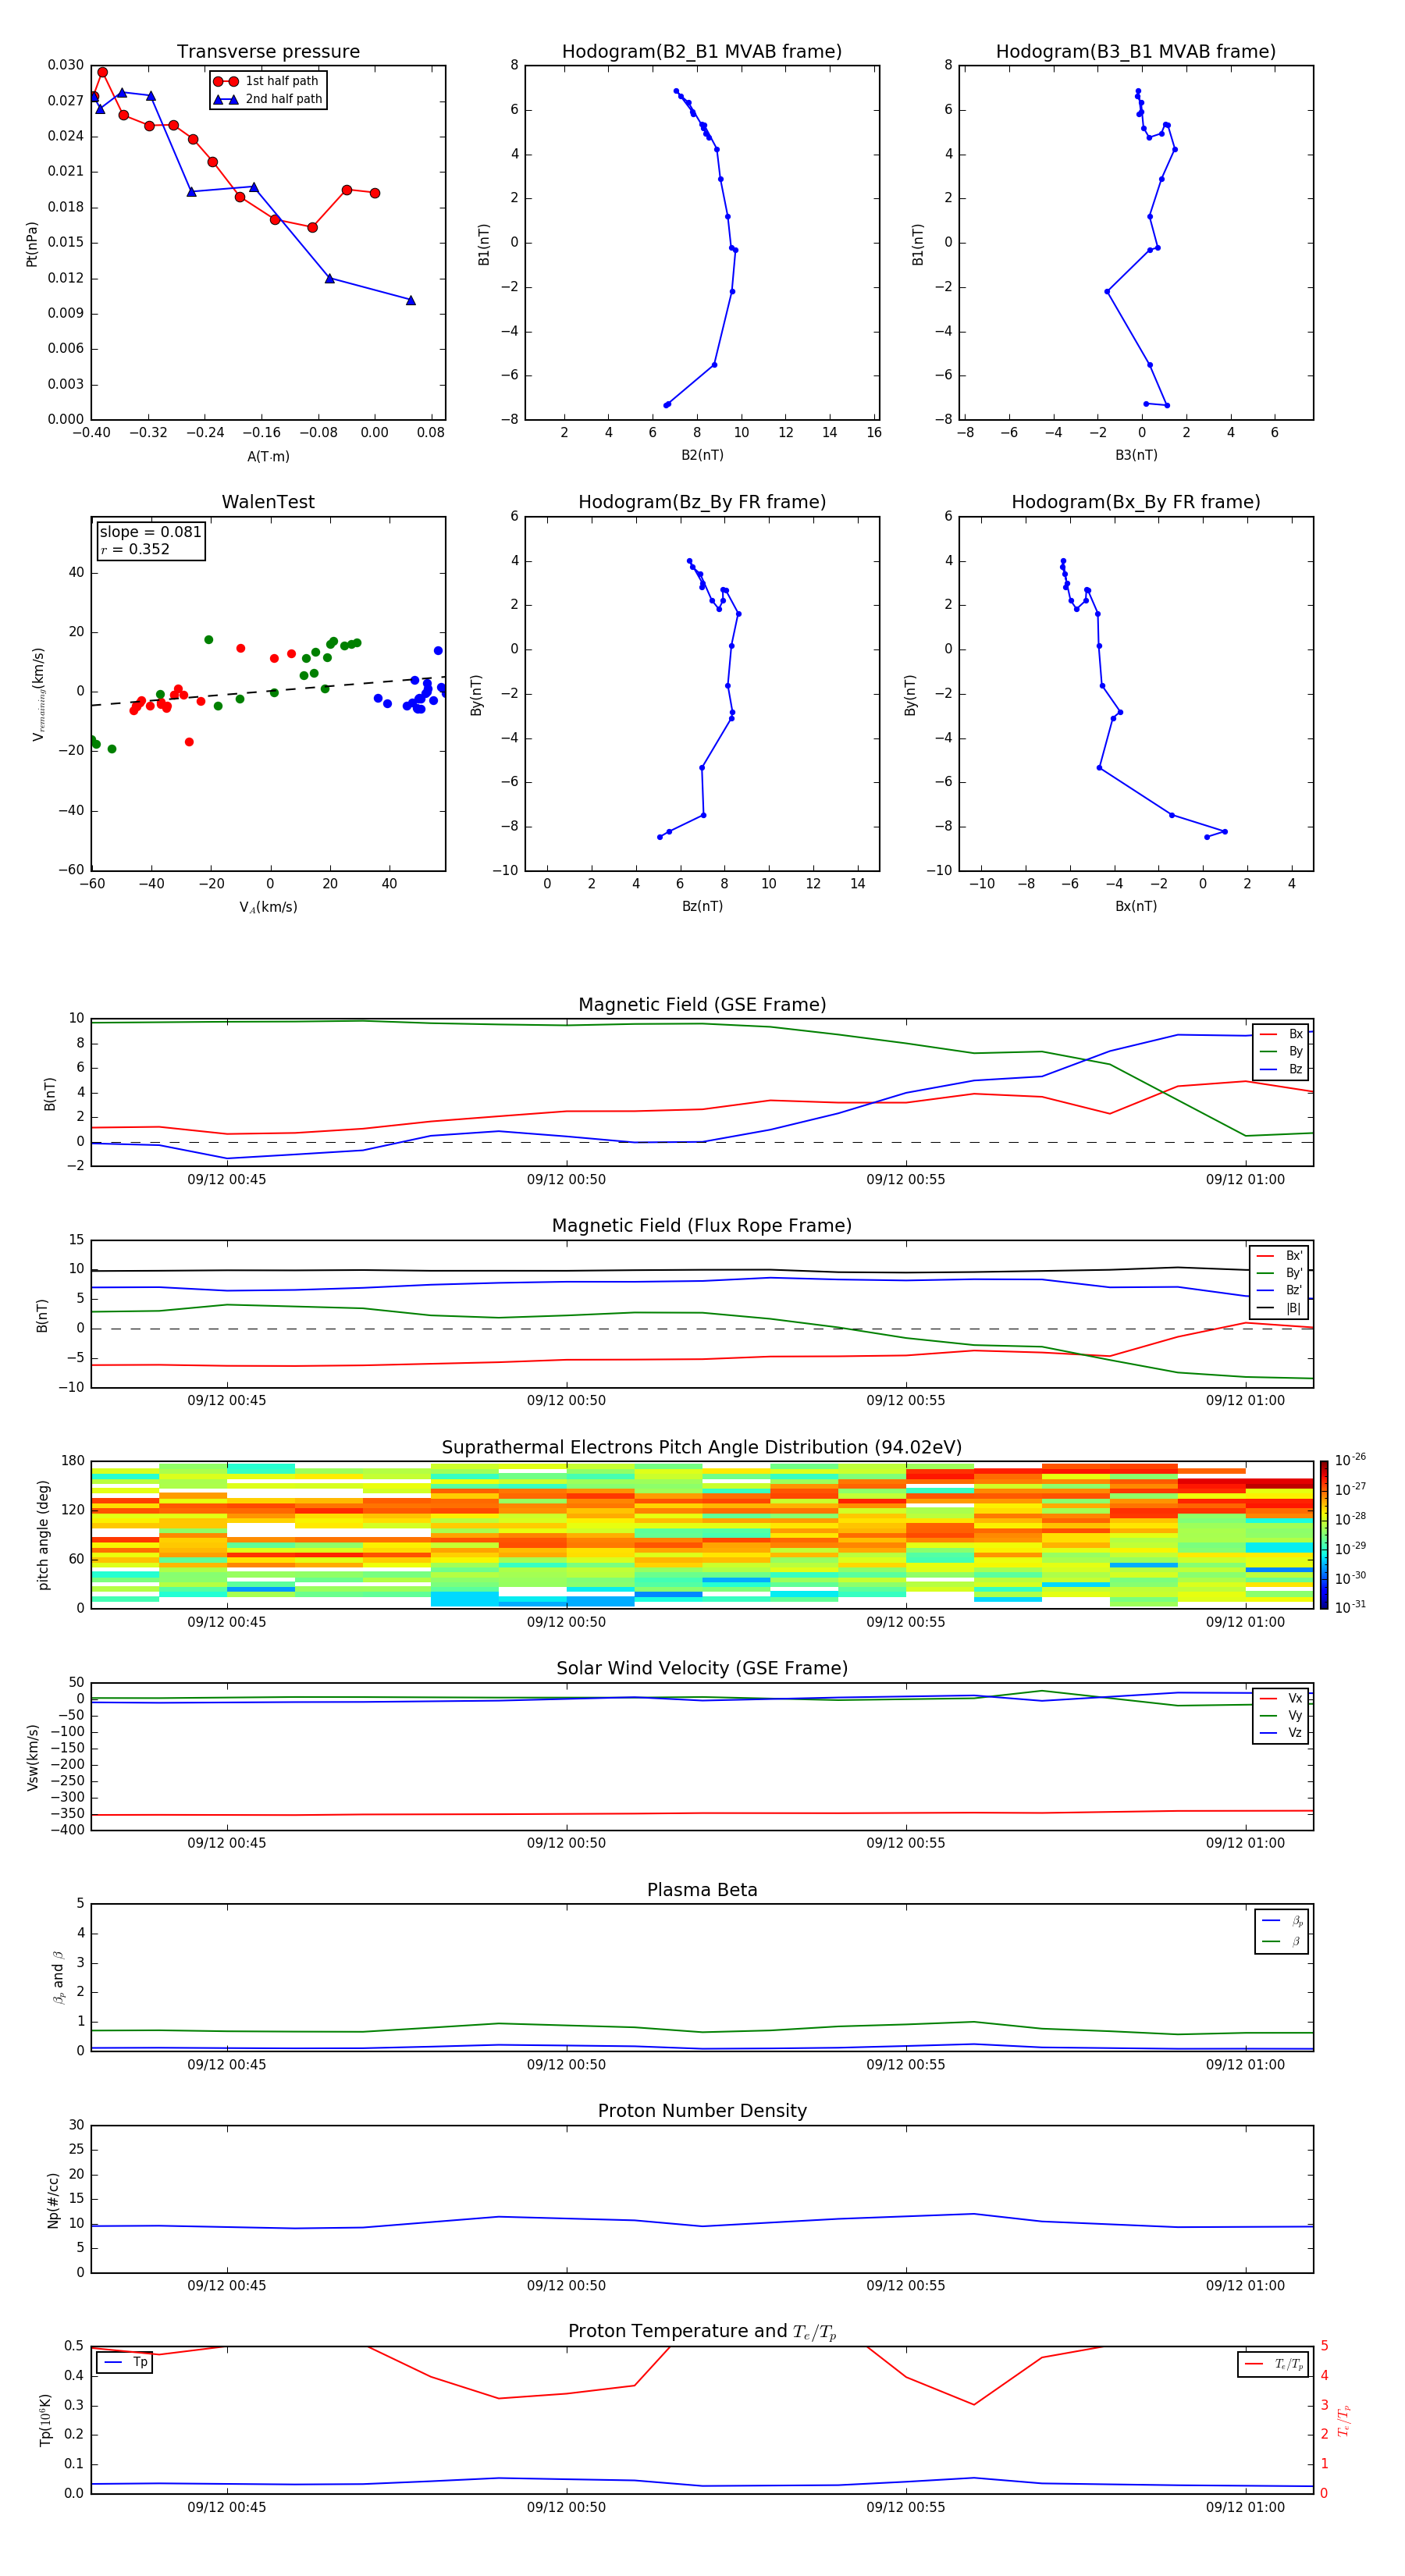
Task: Click the By' entry in Flux Rope legend
Action: 1280,1273
